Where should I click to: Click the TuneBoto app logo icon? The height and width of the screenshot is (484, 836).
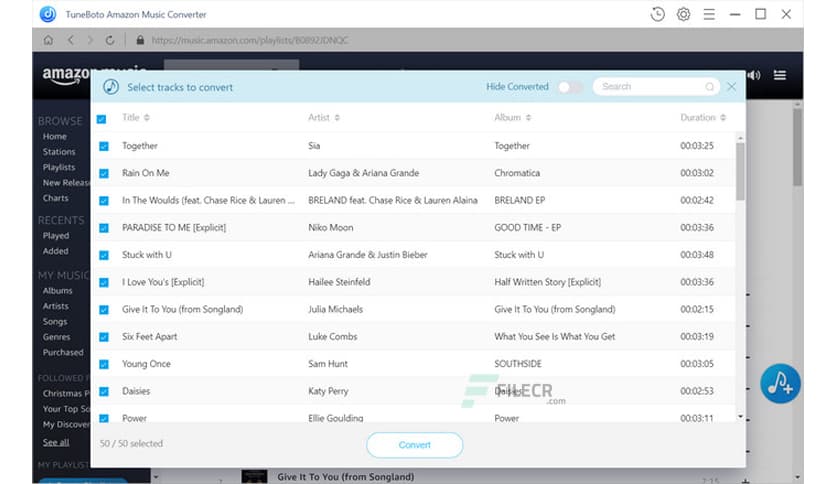[48, 14]
